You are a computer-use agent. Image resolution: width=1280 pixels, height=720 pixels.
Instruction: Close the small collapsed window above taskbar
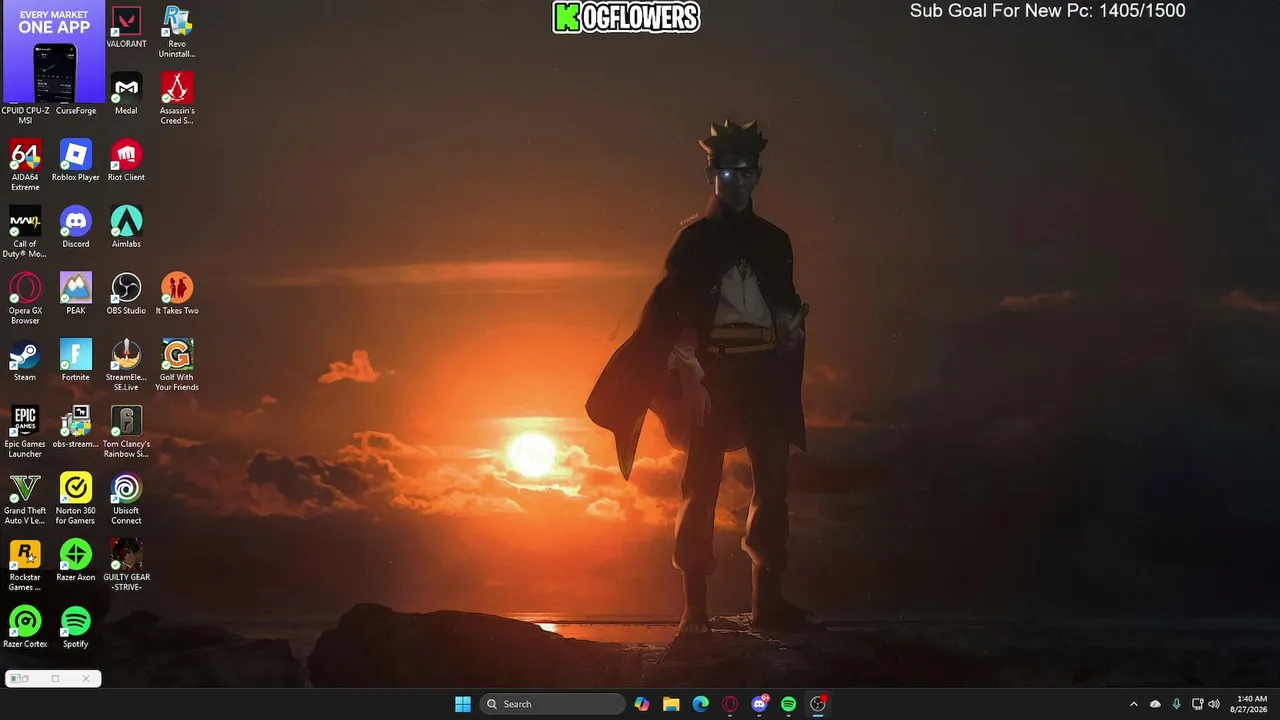click(86, 679)
